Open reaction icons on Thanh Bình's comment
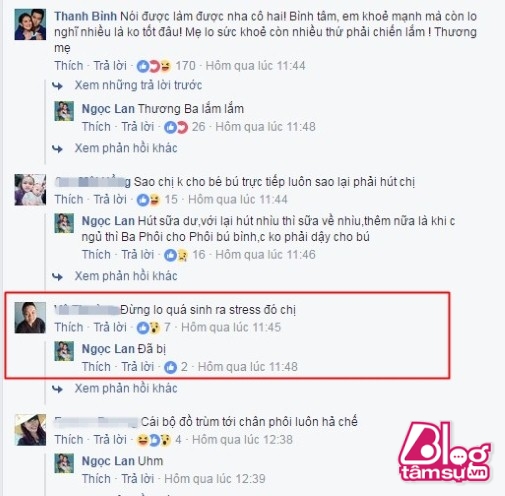505x496 pixels. coord(154,66)
